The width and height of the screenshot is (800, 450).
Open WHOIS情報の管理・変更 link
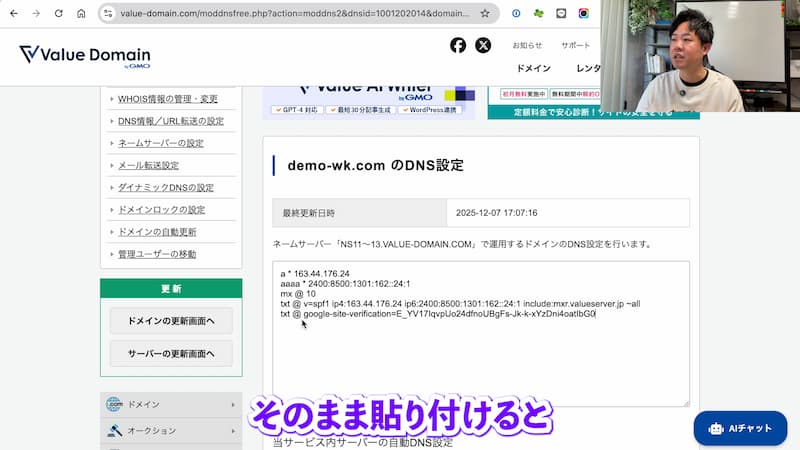(x=167, y=99)
